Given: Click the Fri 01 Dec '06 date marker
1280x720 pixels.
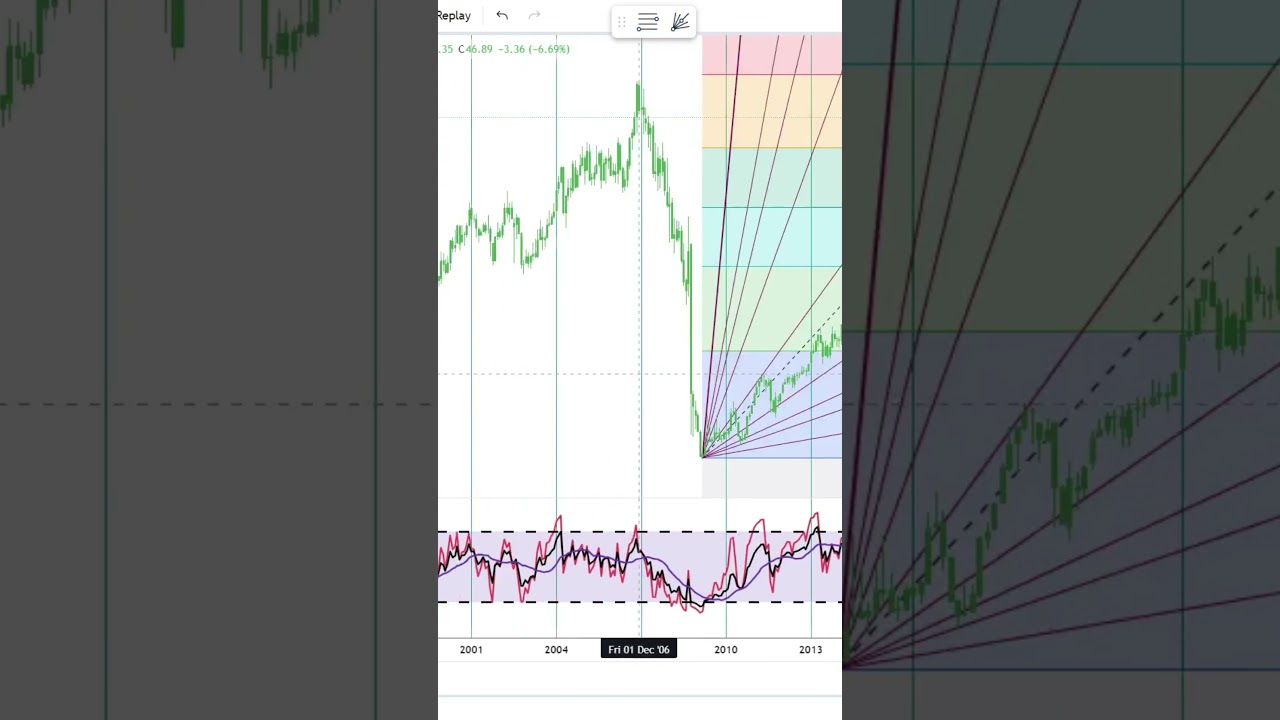Looking at the screenshot, I should 639,650.
